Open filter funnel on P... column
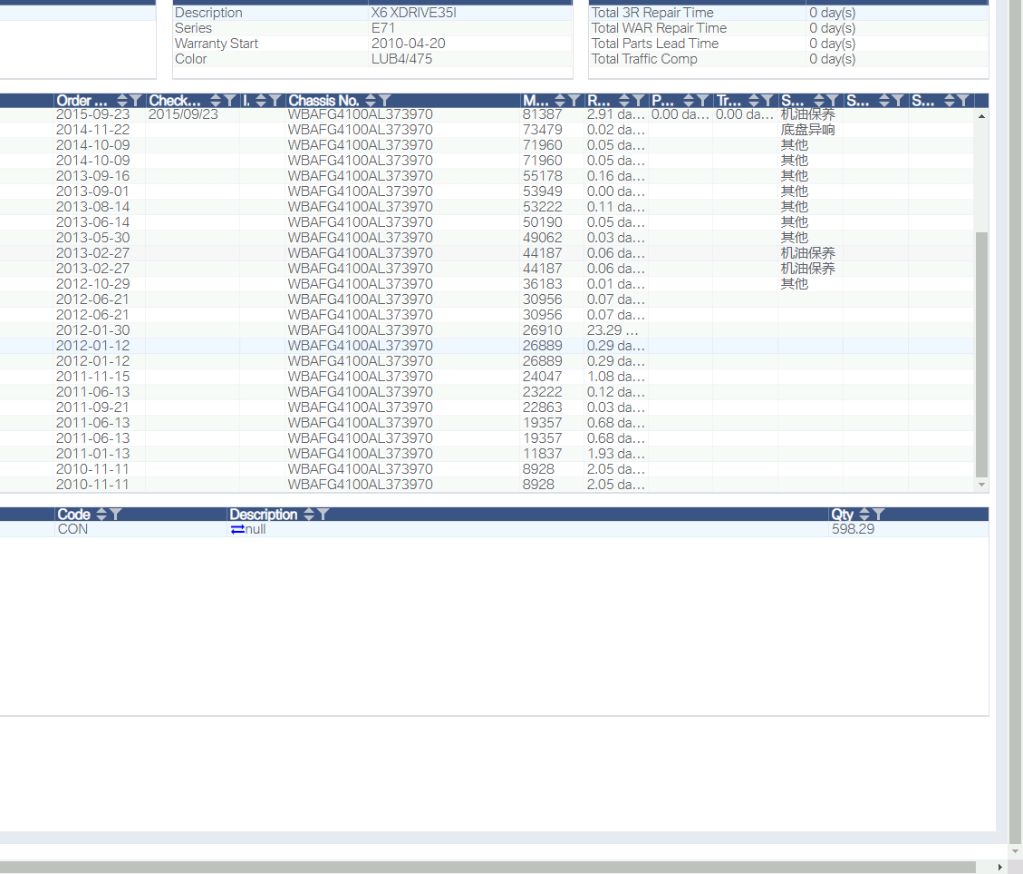Screen dimensions: 1023x874 703,100
